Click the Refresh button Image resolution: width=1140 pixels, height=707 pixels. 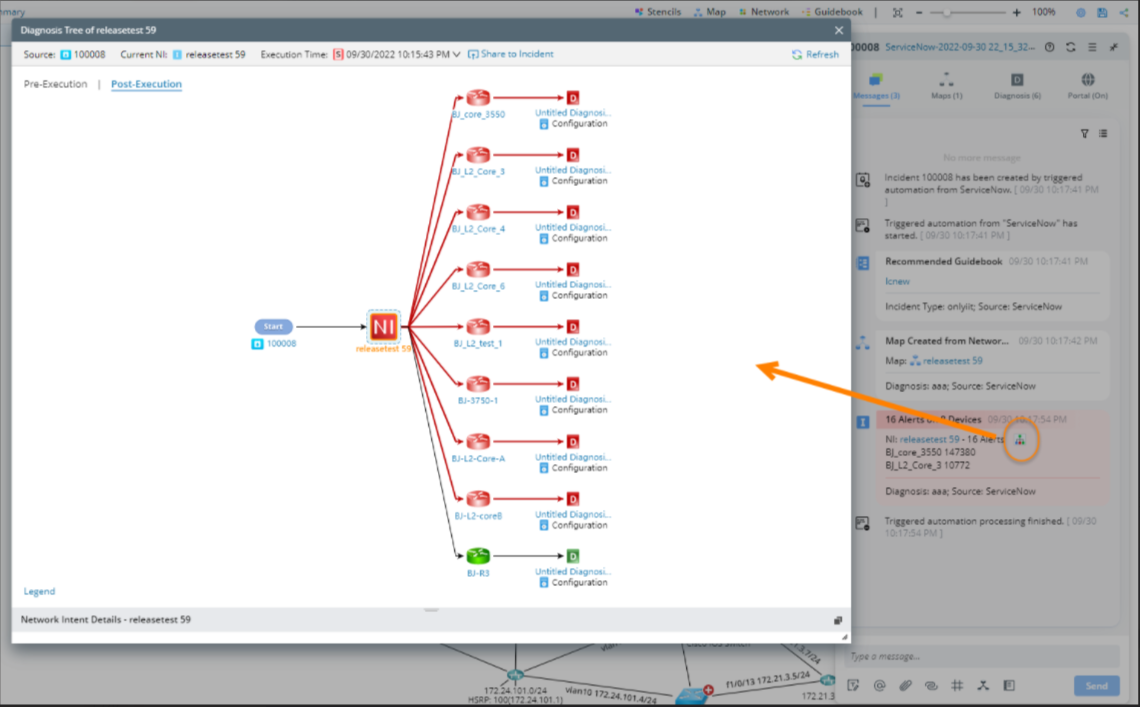[815, 54]
